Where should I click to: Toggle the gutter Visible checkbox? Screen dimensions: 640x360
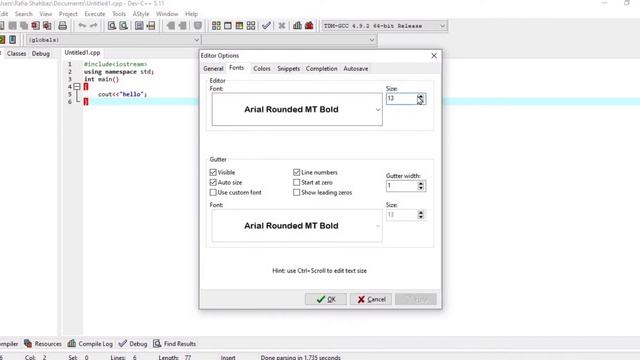click(x=213, y=172)
